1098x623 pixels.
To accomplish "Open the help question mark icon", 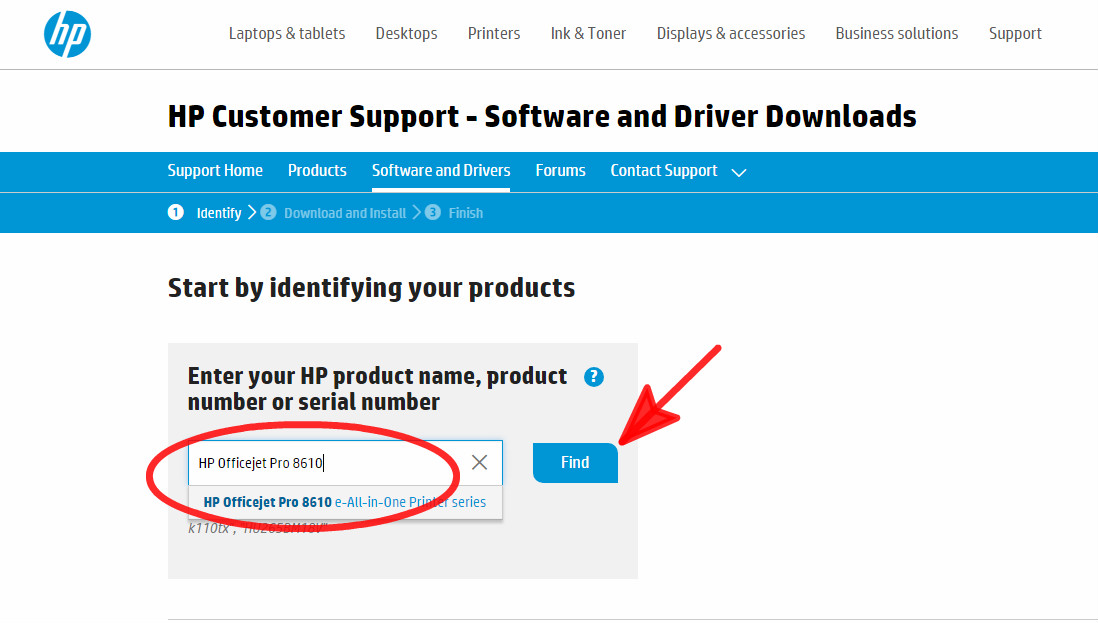I will coord(594,377).
